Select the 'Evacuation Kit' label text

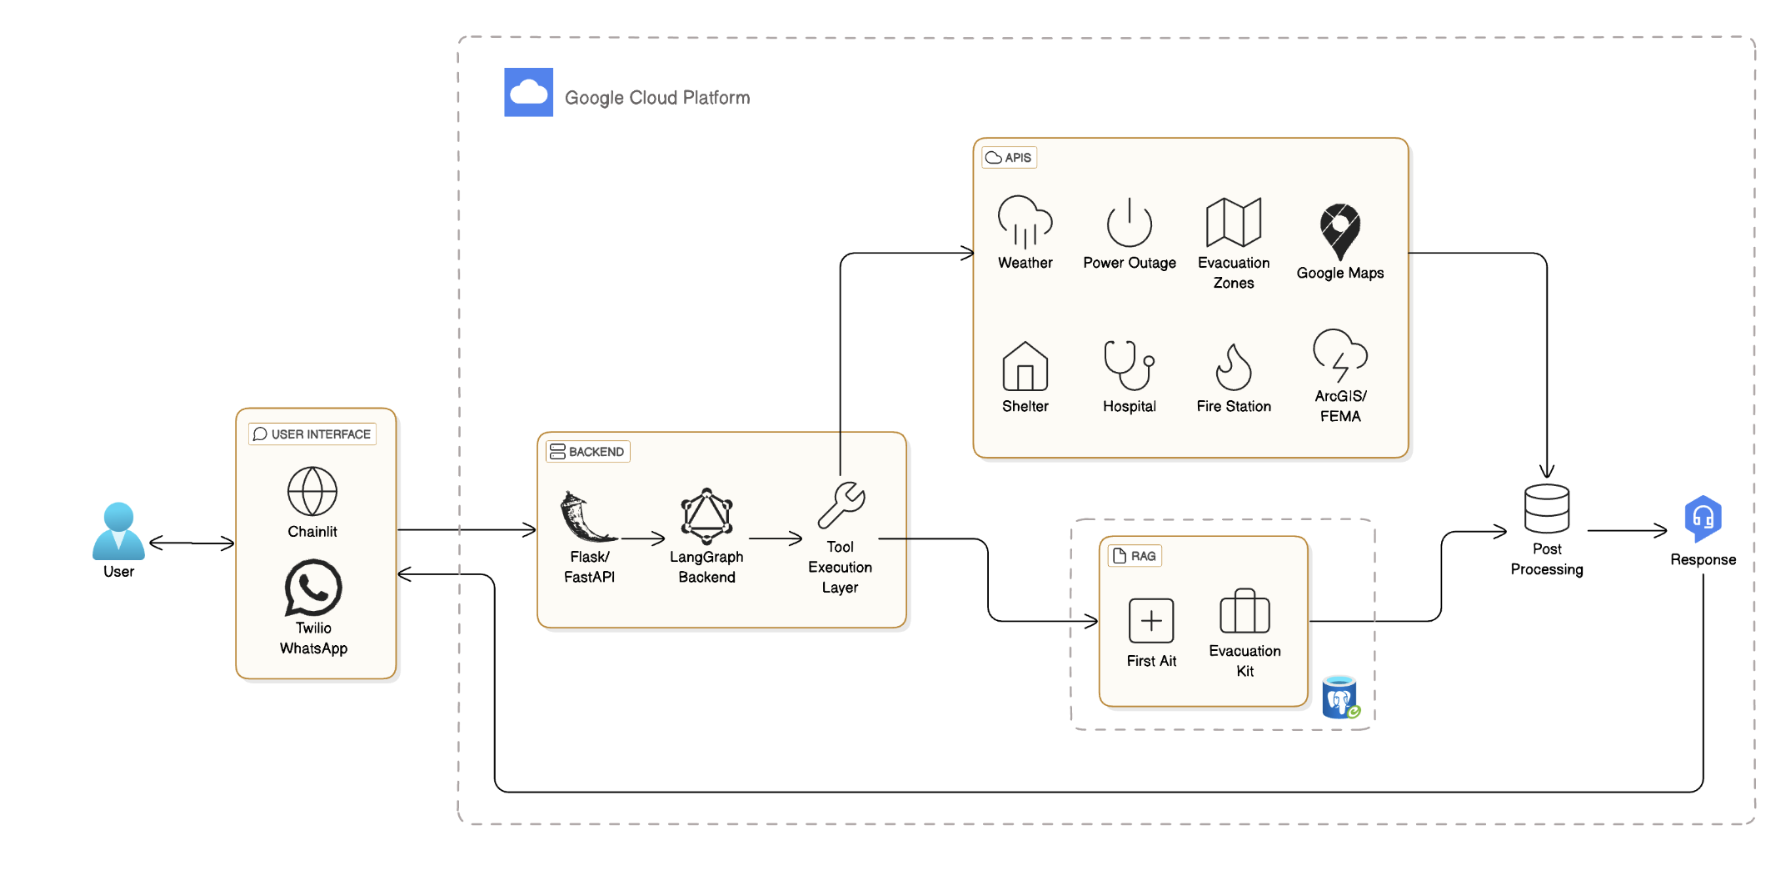[x=1244, y=661]
